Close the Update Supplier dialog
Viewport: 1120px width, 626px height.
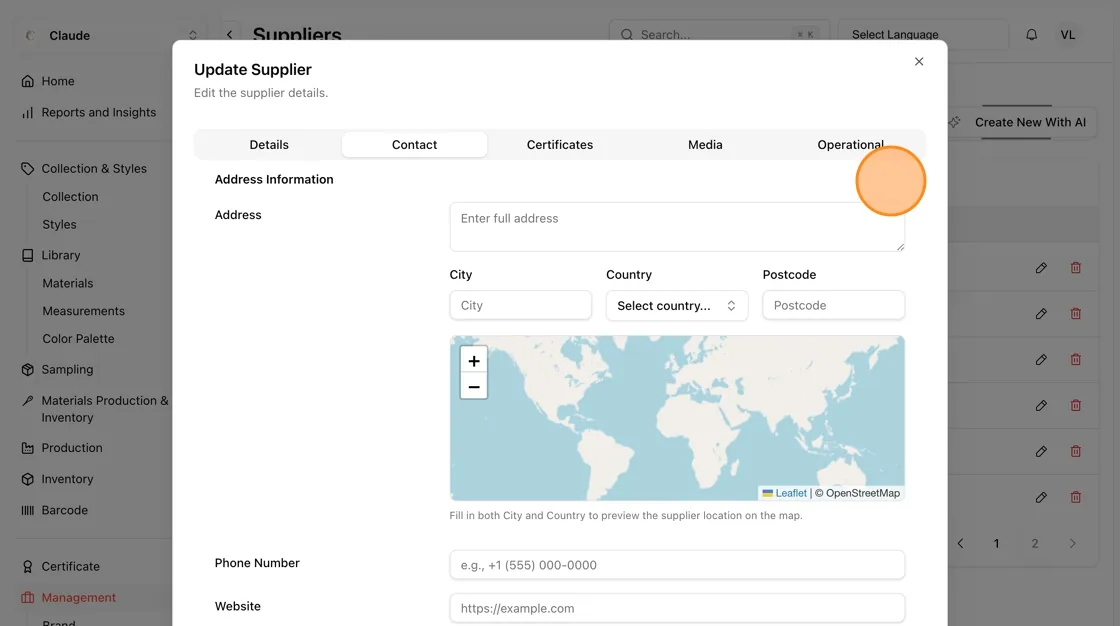point(919,61)
